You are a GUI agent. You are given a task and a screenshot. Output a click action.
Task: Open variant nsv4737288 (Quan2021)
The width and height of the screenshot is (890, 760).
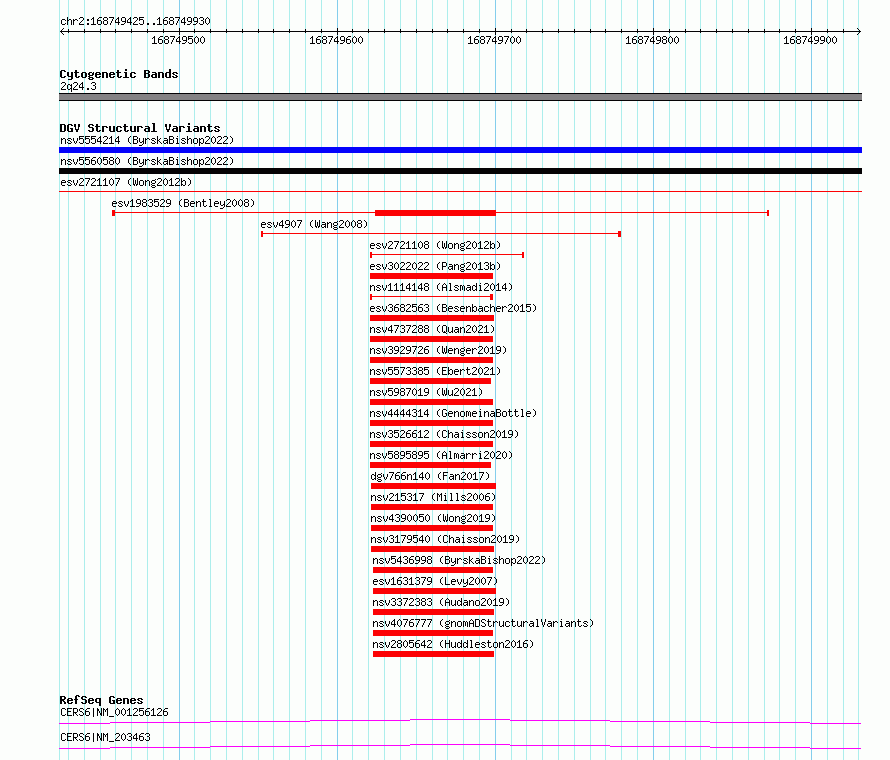point(432,329)
